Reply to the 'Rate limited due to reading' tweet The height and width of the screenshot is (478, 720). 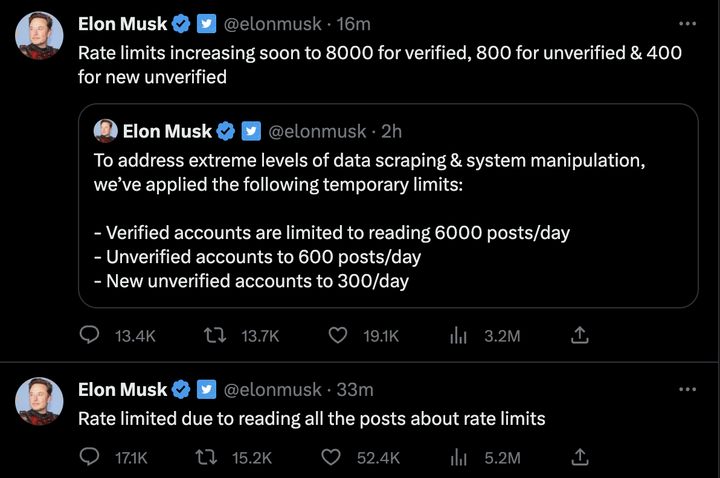click(89, 457)
